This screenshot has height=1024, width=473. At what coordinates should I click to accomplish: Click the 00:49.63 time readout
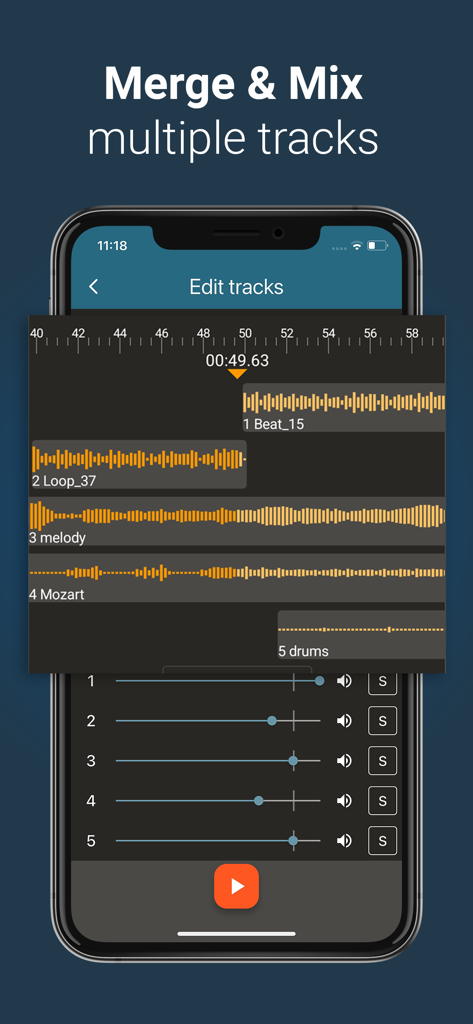[237, 360]
